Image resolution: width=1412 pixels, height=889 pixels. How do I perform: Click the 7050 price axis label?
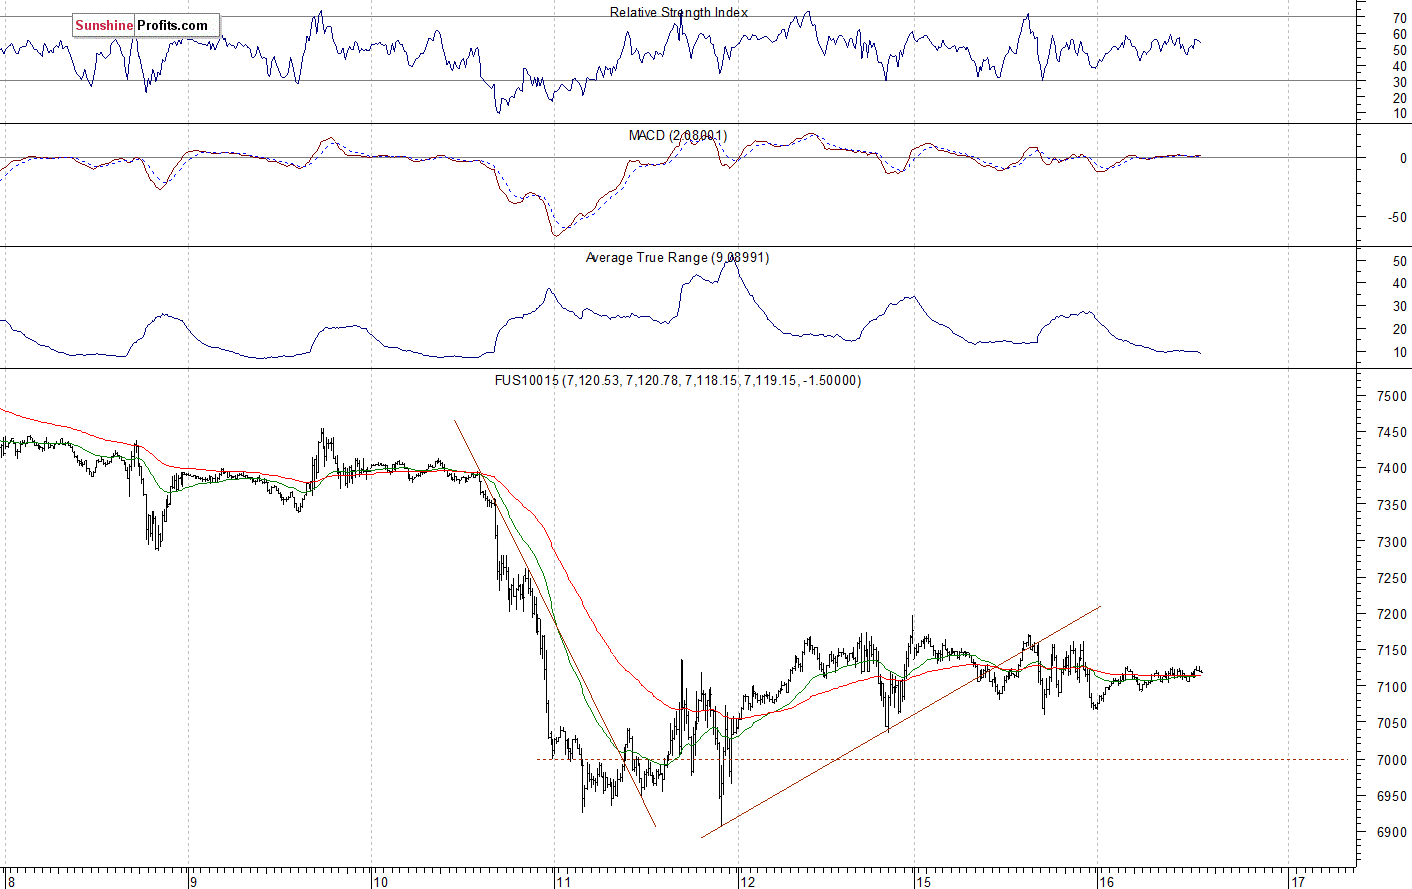[1391, 723]
